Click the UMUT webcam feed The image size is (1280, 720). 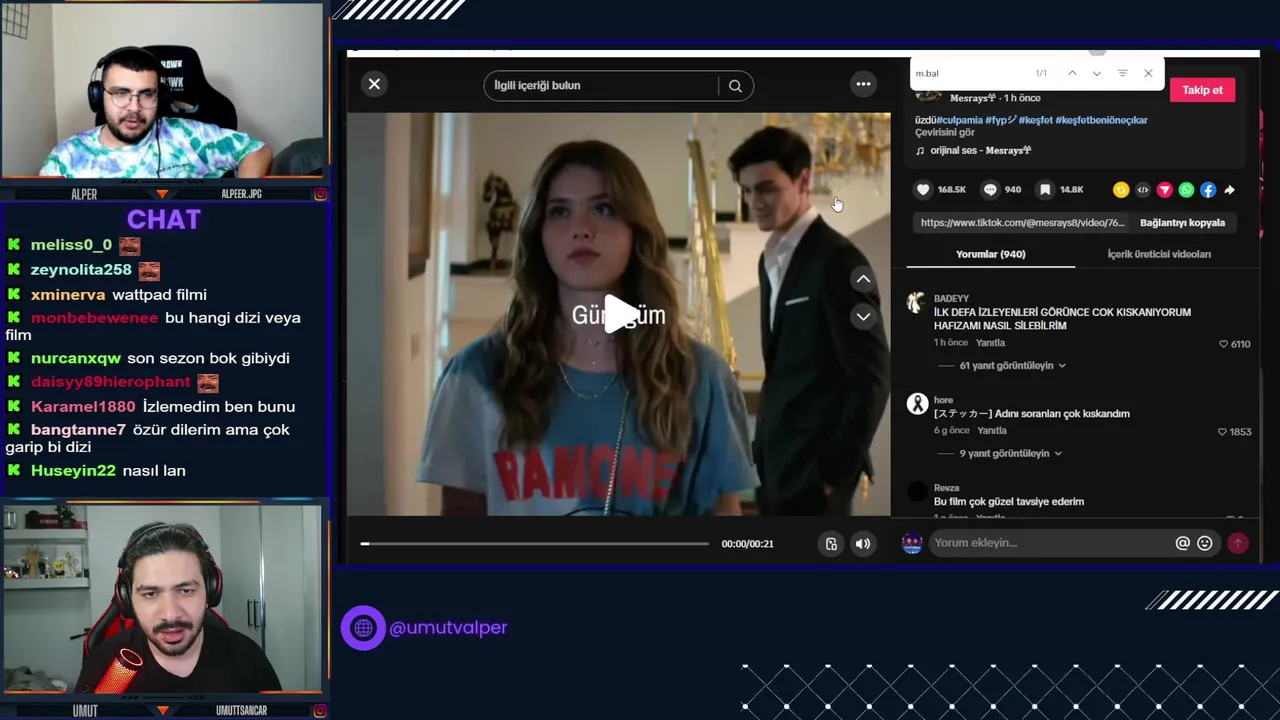(x=162, y=598)
